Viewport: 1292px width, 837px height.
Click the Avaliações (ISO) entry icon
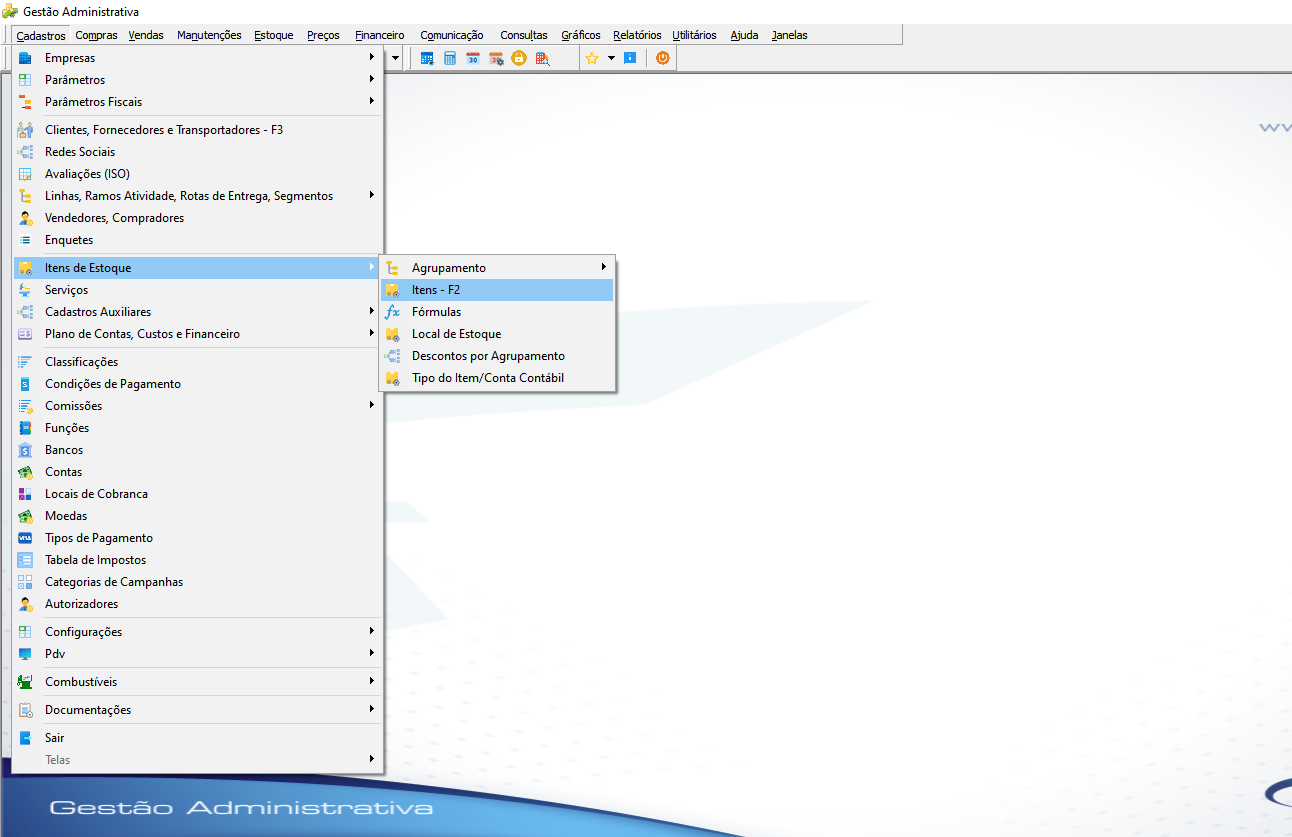click(x=26, y=174)
